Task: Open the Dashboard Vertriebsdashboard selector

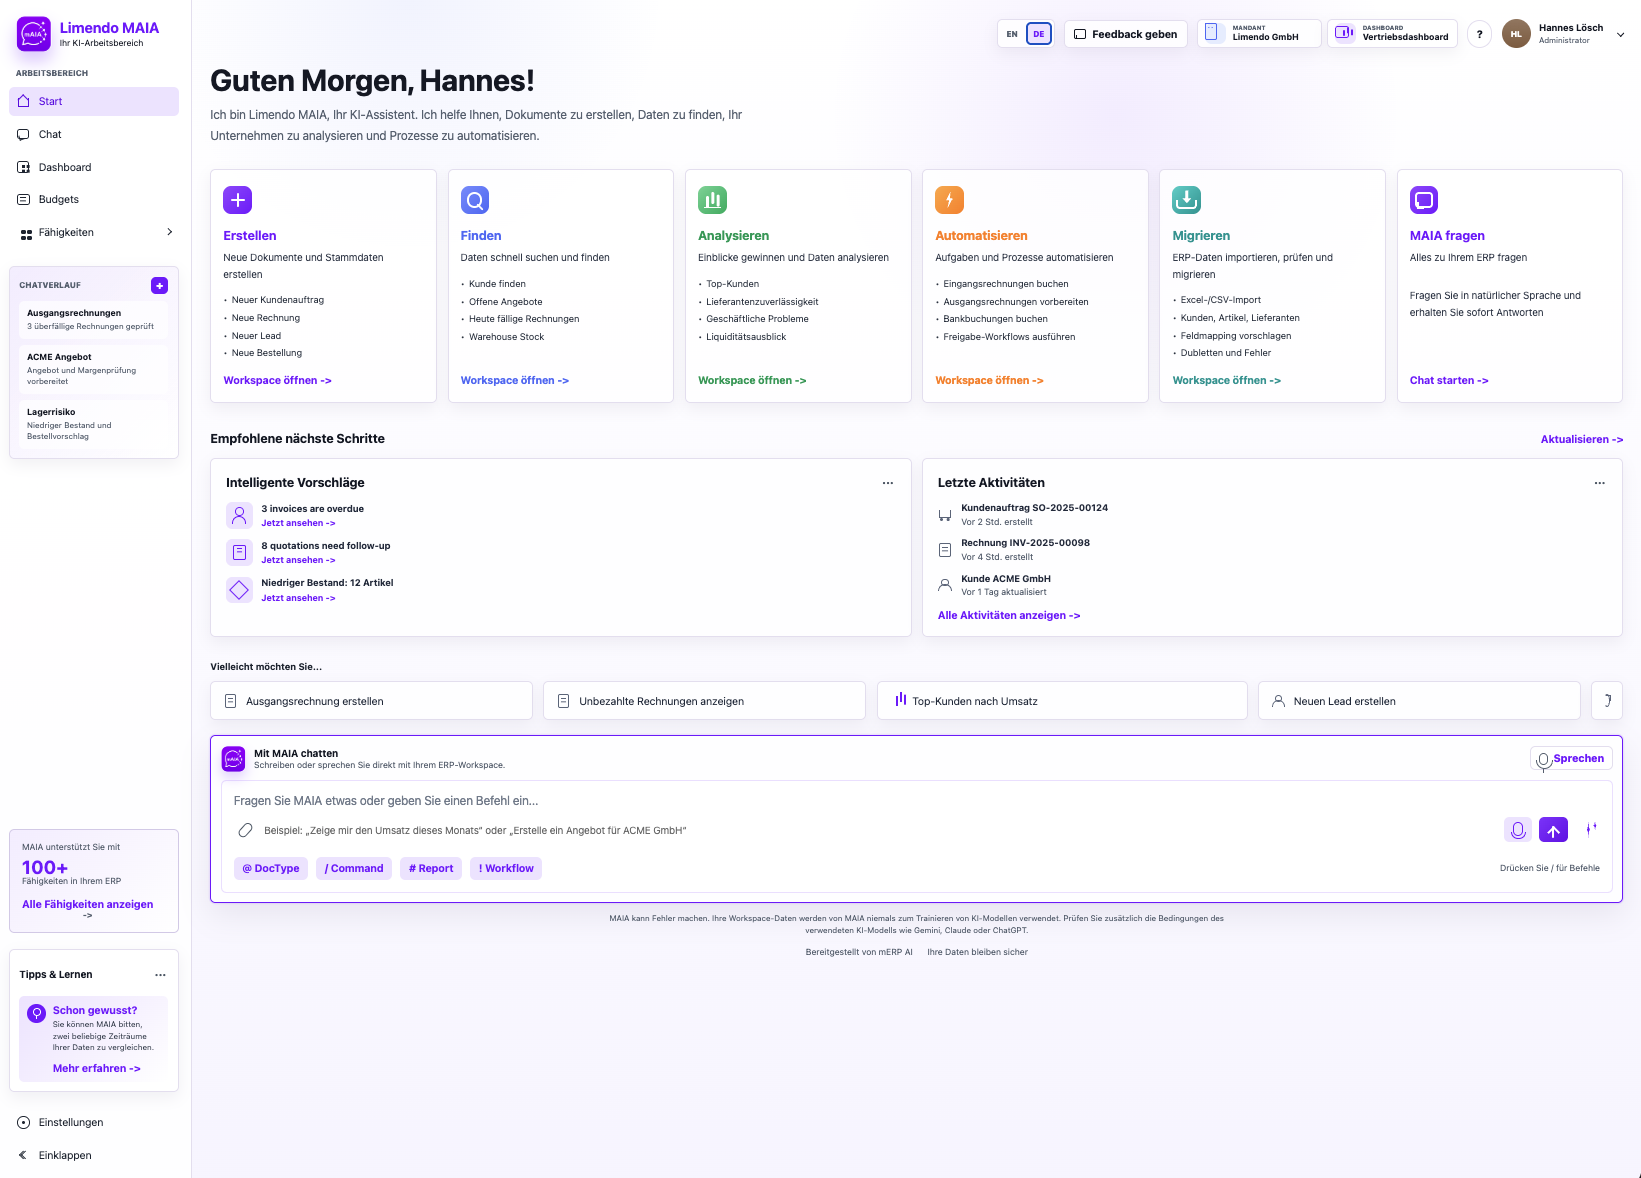Action: pyautogui.click(x=1392, y=34)
